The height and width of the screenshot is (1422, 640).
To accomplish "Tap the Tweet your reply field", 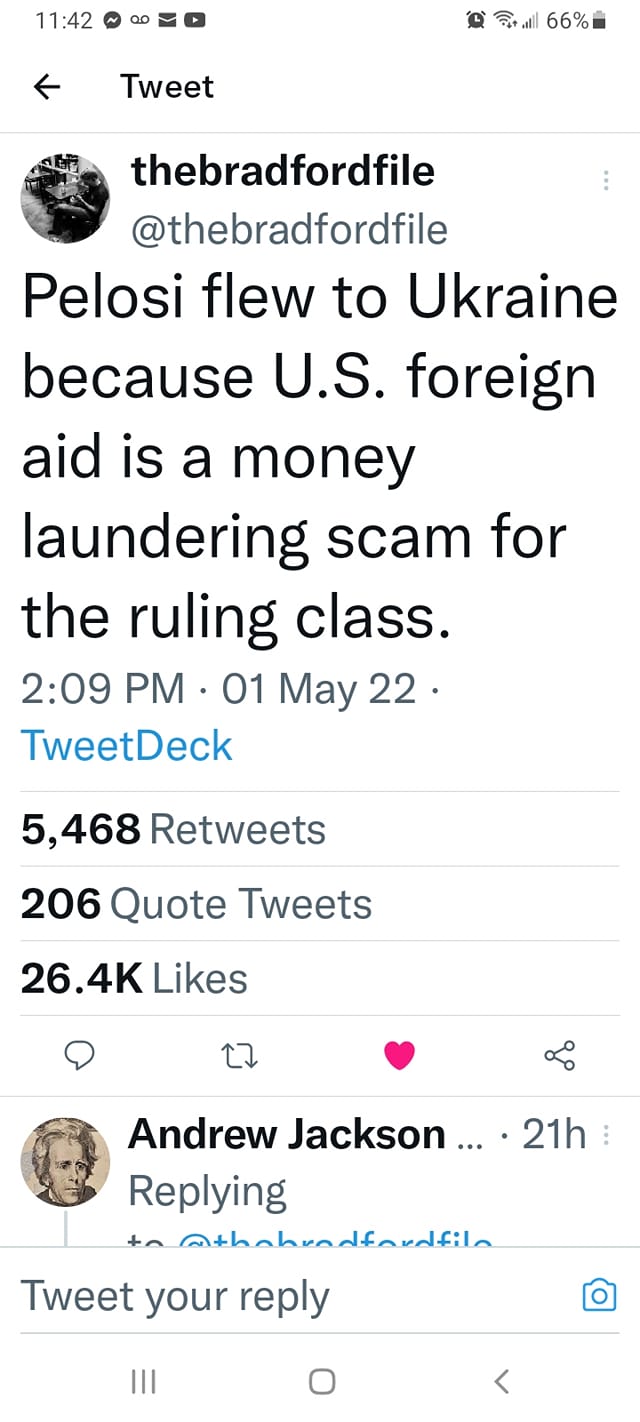I will [x=290, y=1296].
